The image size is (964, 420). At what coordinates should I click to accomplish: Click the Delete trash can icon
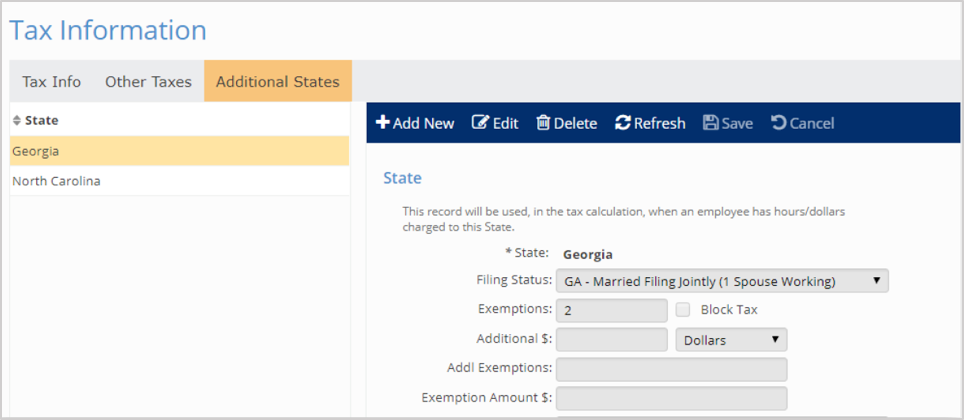coord(543,123)
